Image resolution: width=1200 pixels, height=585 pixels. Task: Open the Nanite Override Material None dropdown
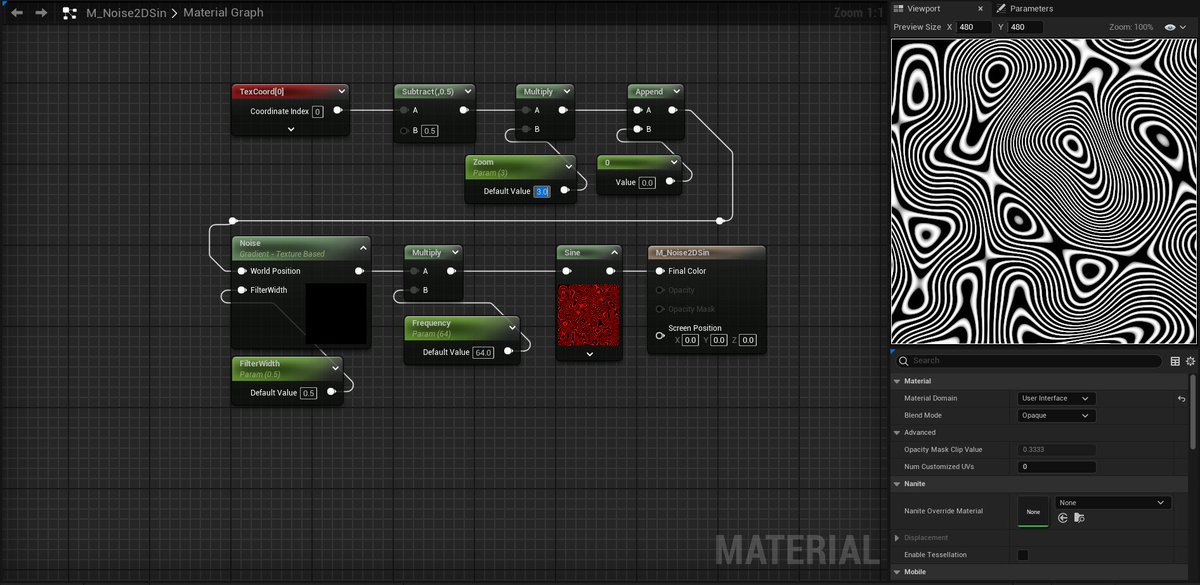[1112, 502]
